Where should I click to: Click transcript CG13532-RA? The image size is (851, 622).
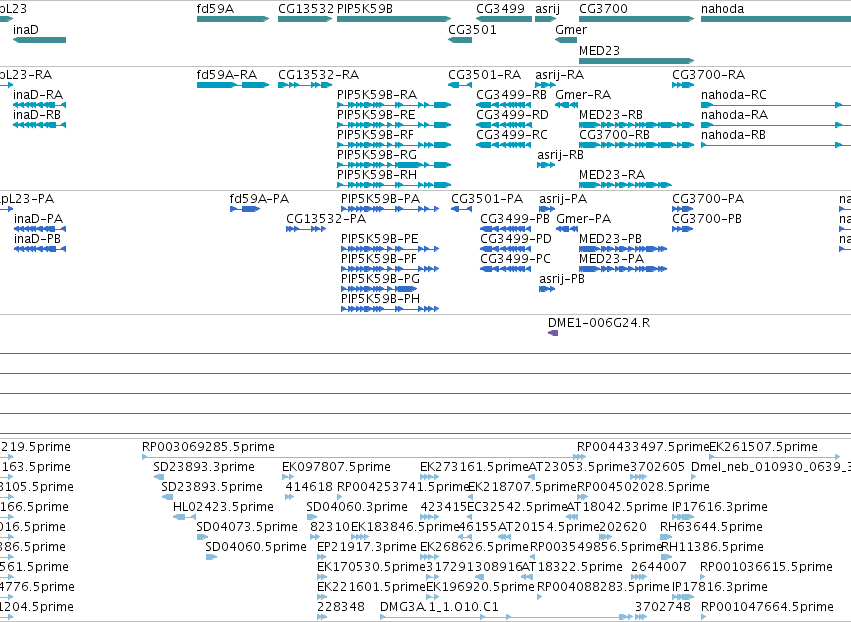coord(305,85)
